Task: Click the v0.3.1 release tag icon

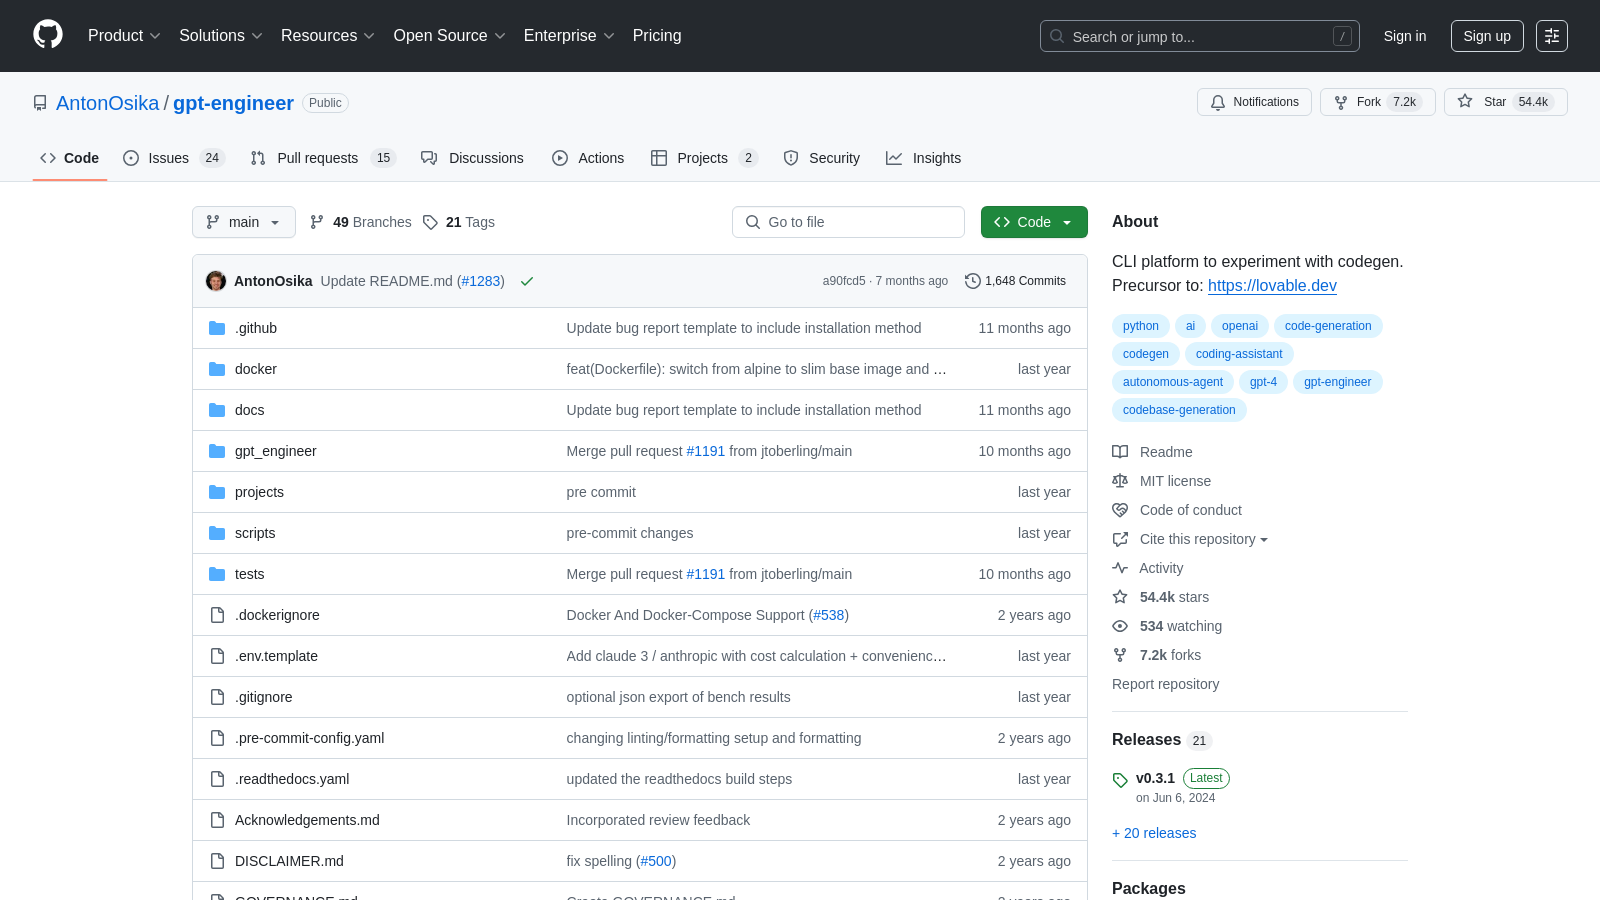Action: pos(1121,779)
